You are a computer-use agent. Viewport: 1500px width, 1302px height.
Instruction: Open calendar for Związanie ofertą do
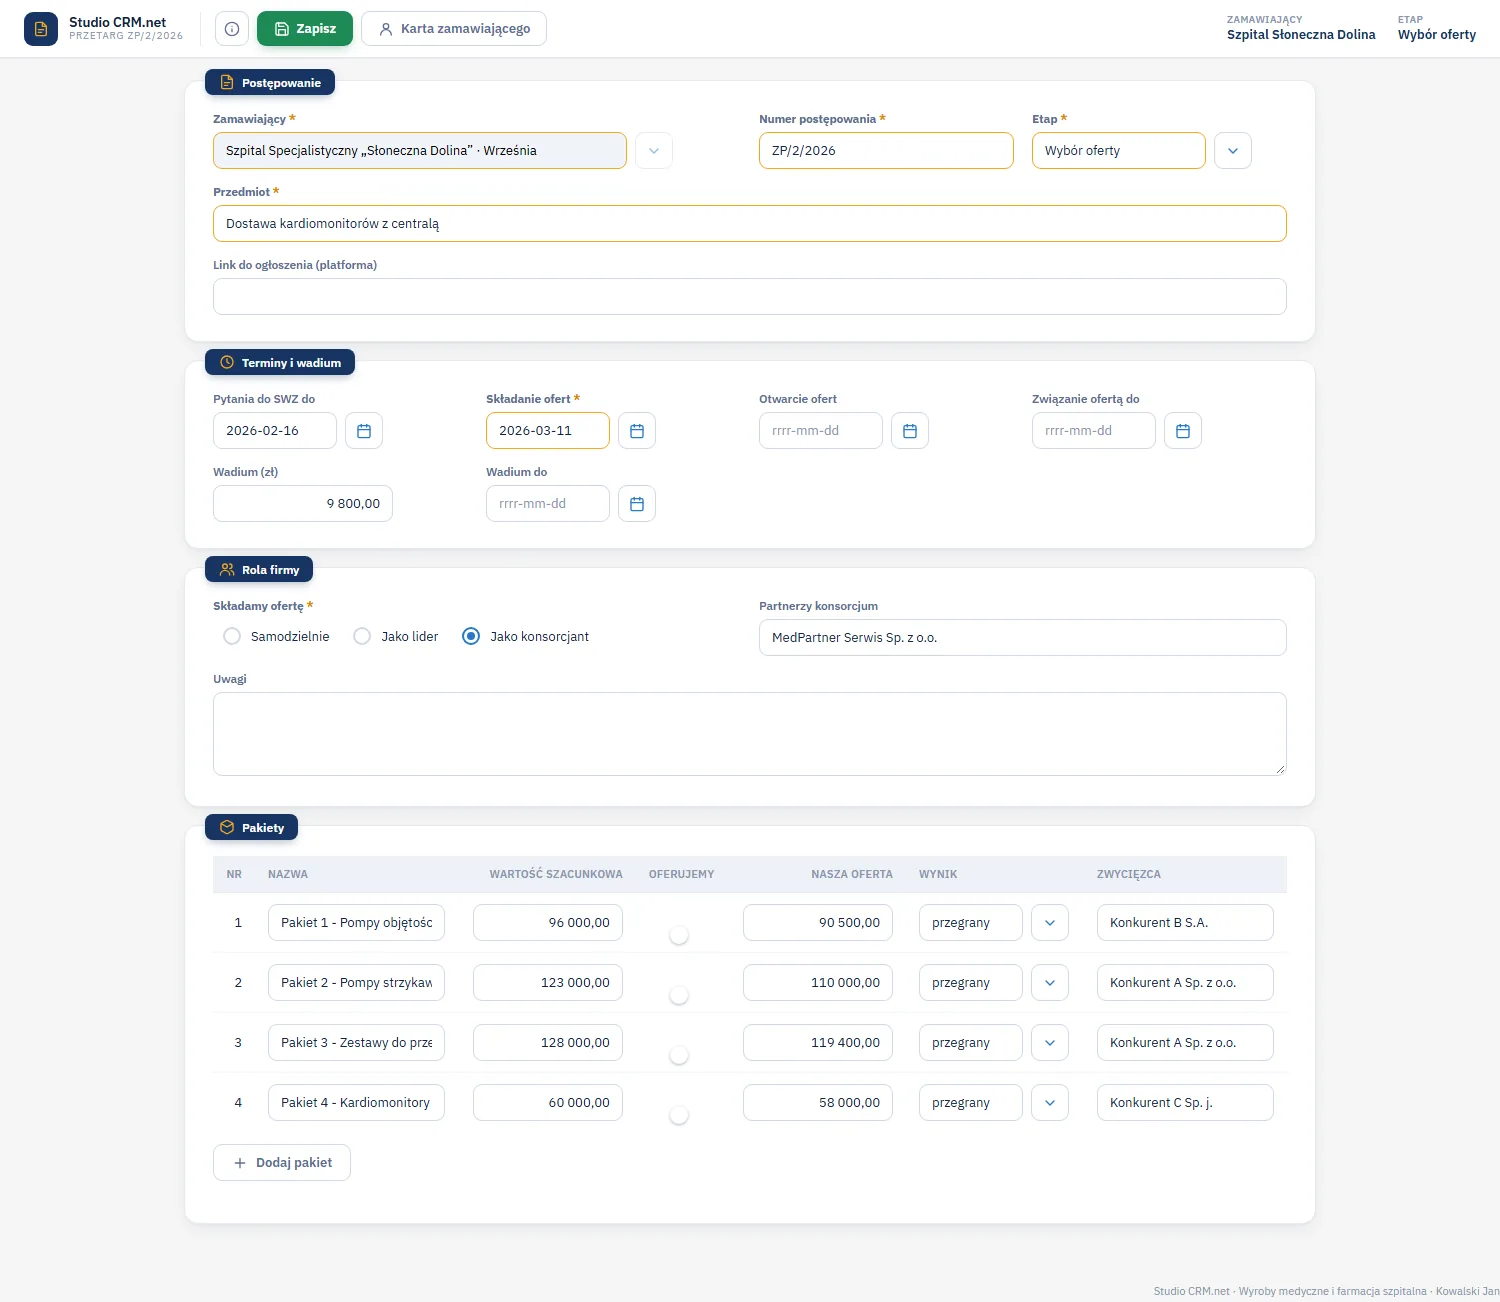click(x=1183, y=431)
